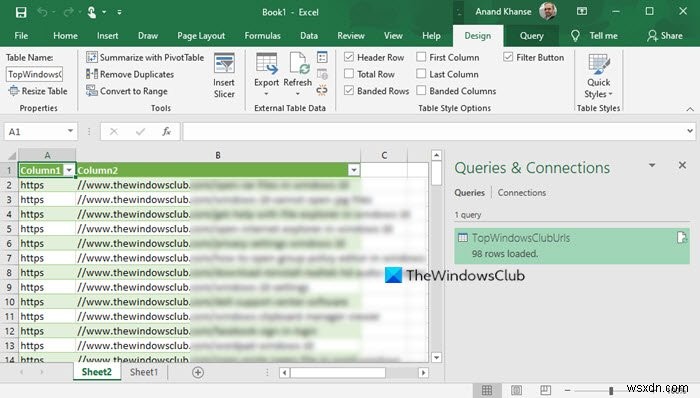Screen dimensions: 700x398
Task: Select the column B header
Action: click(218, 155)
